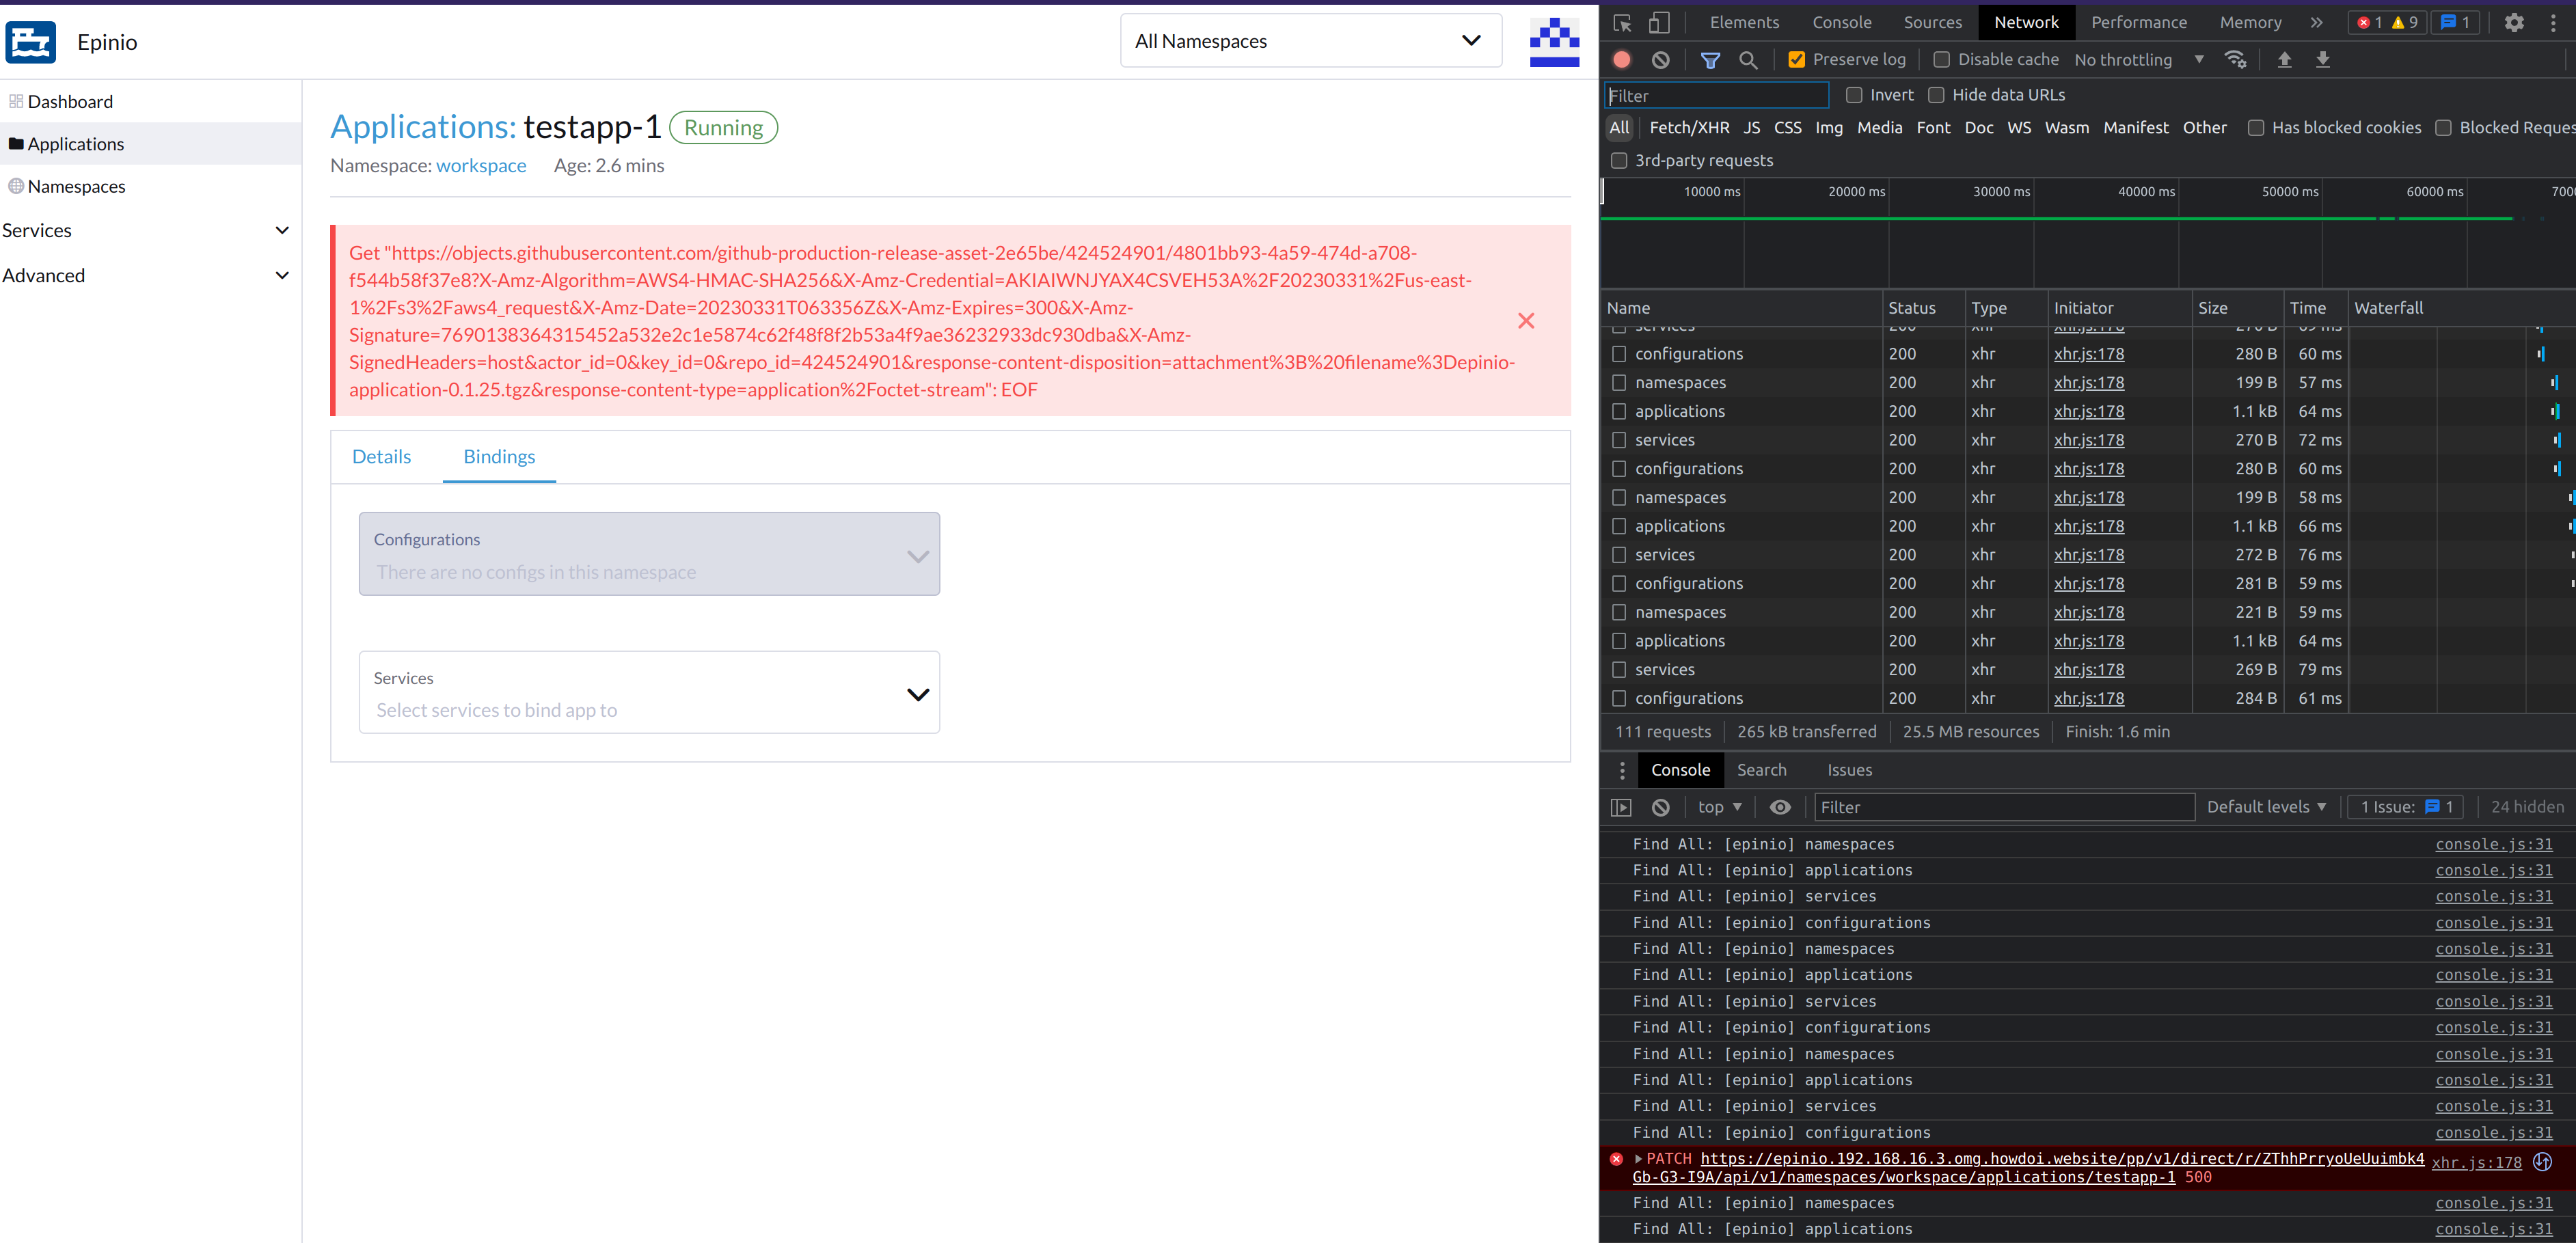Open the All Namespaces dropdown
This screenshot has height=1243, width=2576.
(x=1310, y=40)
